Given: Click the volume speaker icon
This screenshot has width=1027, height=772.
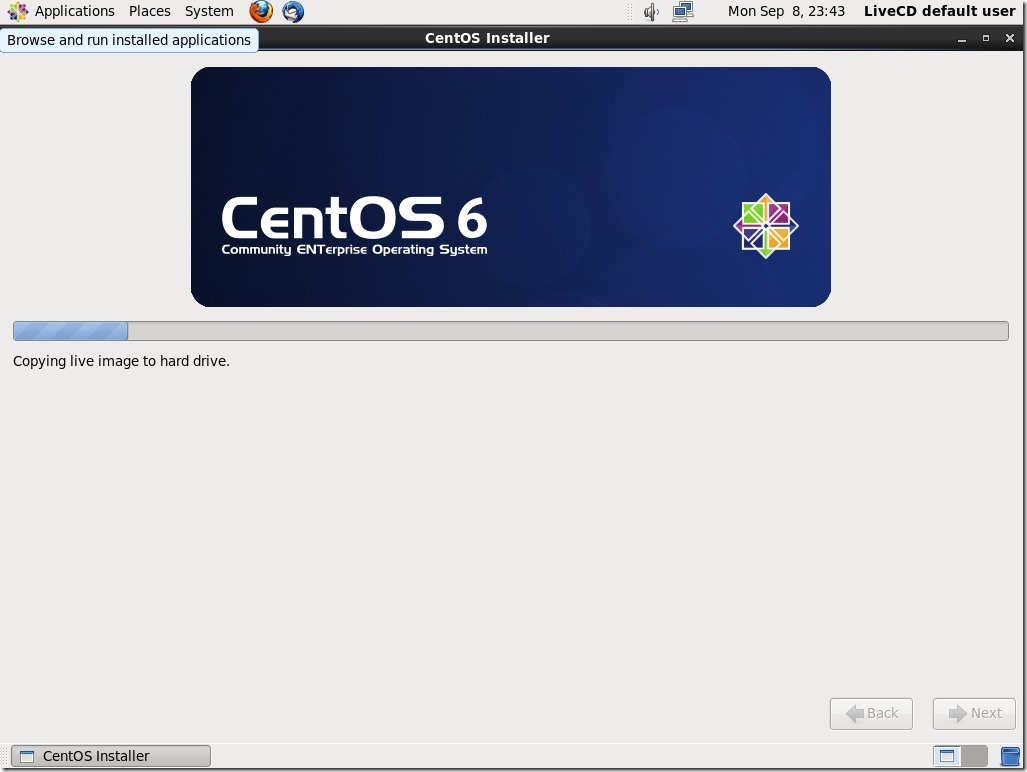Looking at the screenshot, I should 651,12.
